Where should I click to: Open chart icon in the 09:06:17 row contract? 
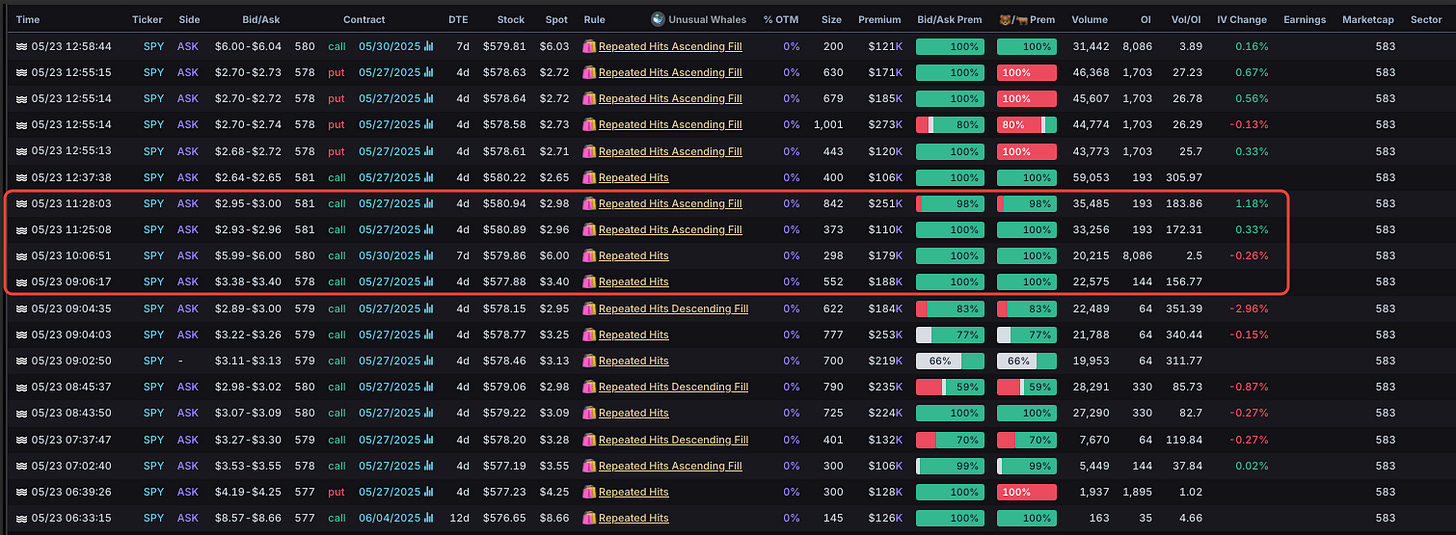pyautogui.click(x=429, y=282)
